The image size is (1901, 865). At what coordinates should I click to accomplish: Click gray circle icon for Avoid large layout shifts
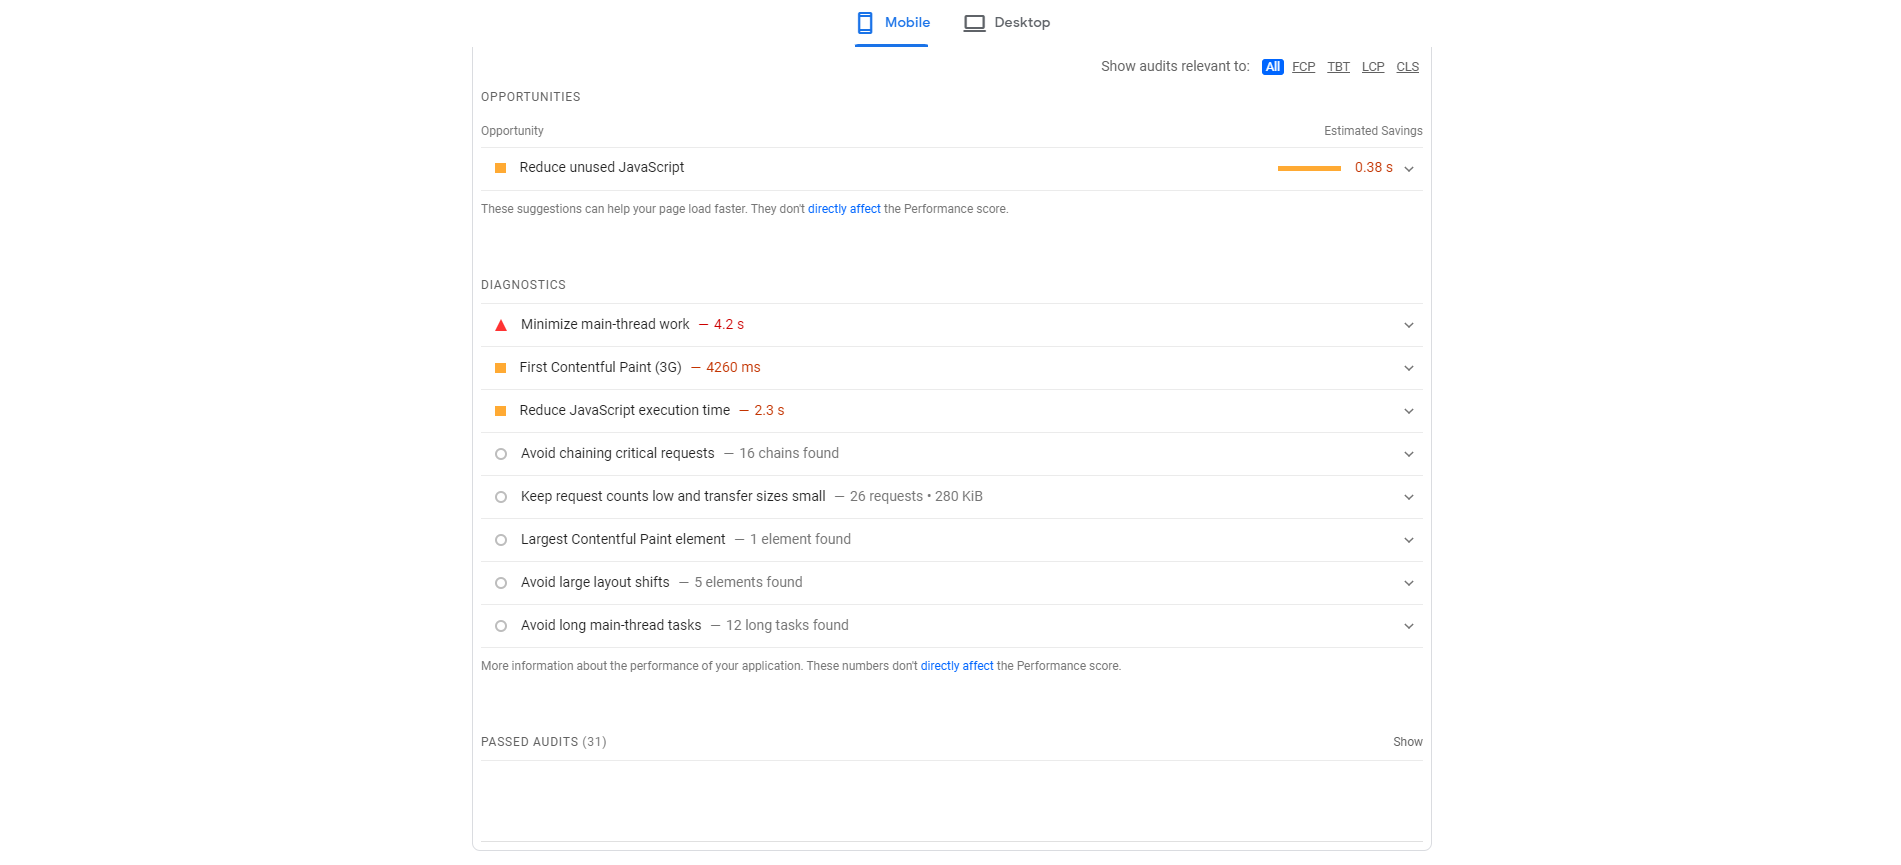point(501,583)
